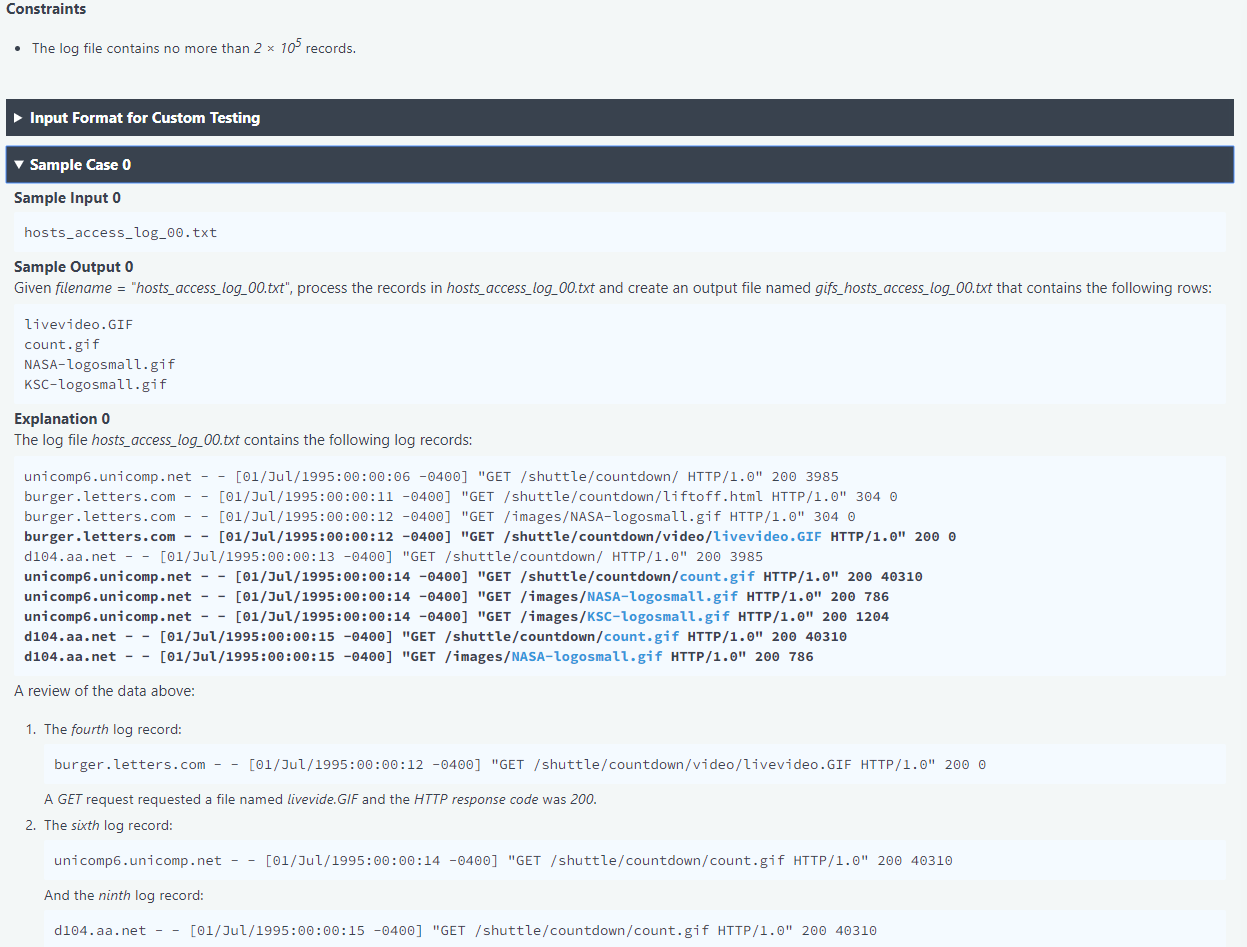The image size is (1247, 947).
Task: Click the Sample Case 0 header bar
Action: 400,164
